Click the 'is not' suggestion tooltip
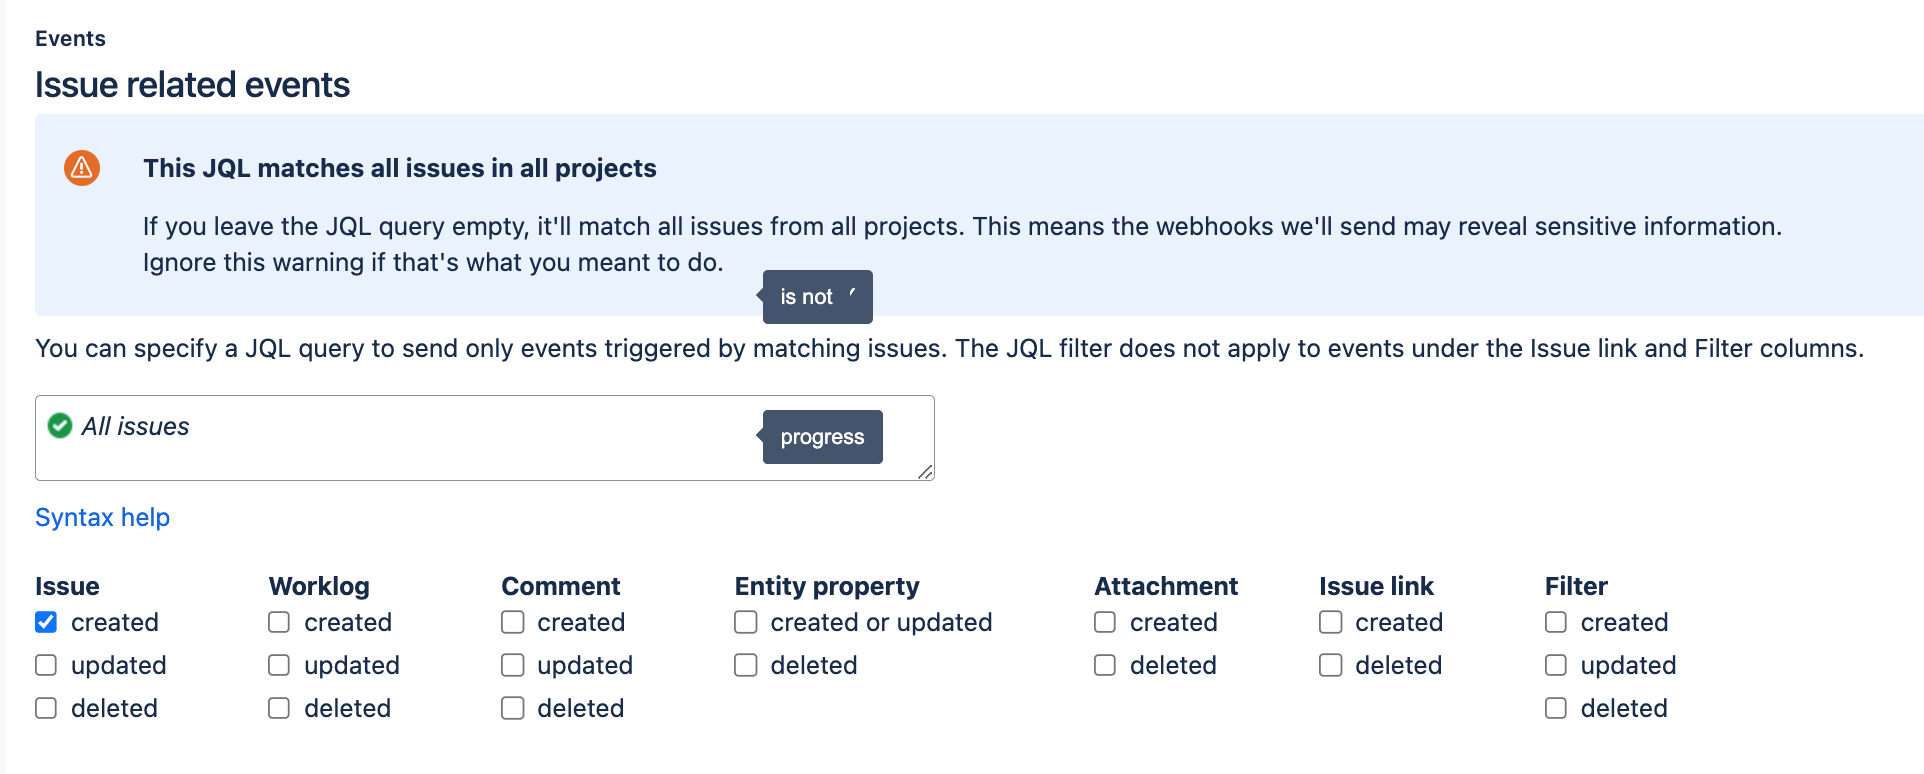This screenshot has height=774, width=1924. 817,297
